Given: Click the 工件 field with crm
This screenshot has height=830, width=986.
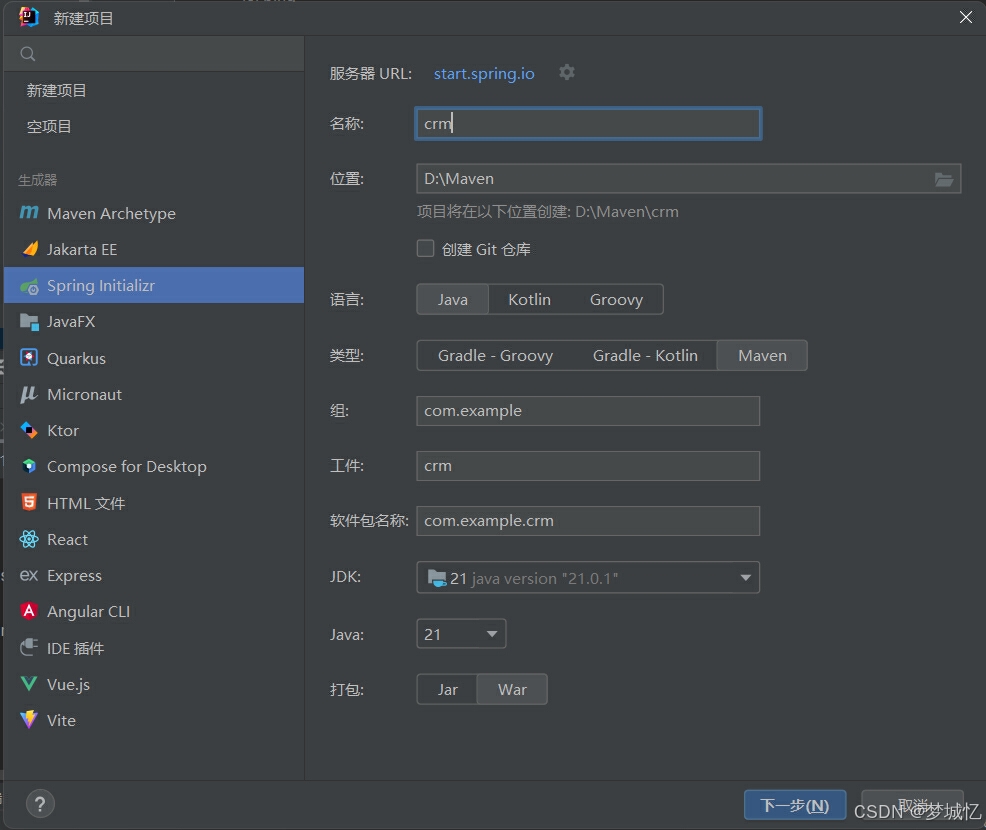Looking at the screenshot, I should point(588,466).
